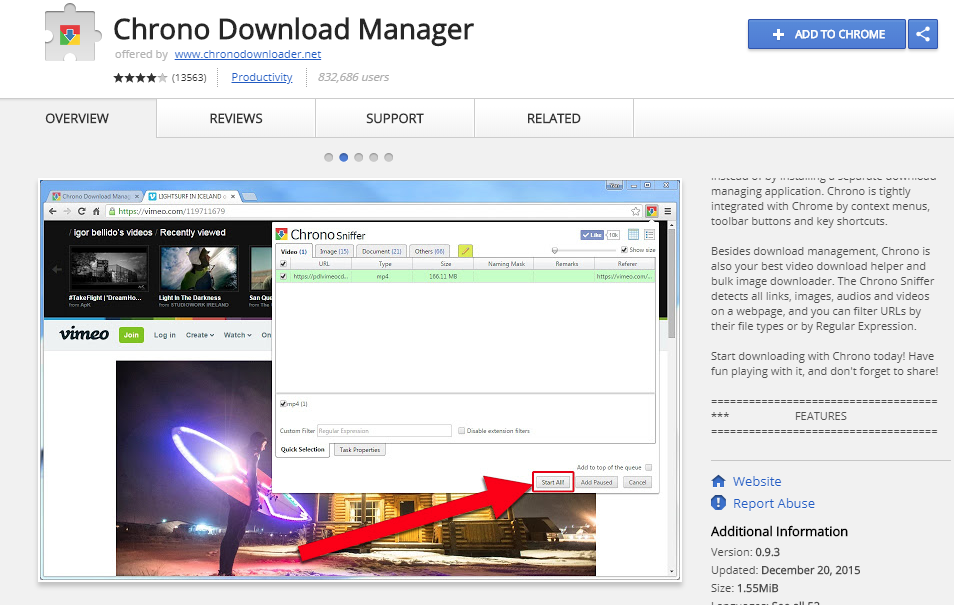Screen dimensions: 954x605
Task: Open the Productivity category link
Action: pos(262,77)
